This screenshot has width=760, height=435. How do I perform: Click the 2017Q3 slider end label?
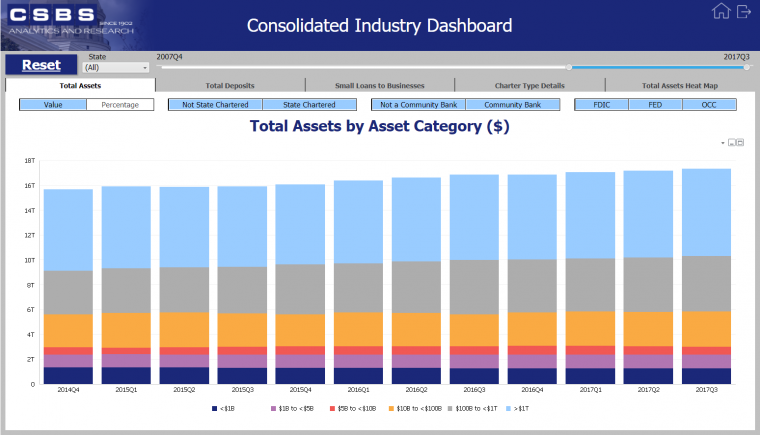click(x=736, y=57)
